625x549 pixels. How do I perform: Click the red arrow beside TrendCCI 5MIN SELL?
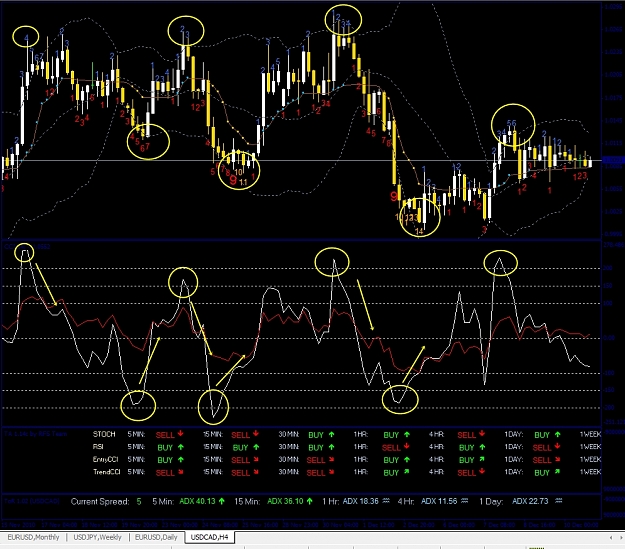[181, 472]
